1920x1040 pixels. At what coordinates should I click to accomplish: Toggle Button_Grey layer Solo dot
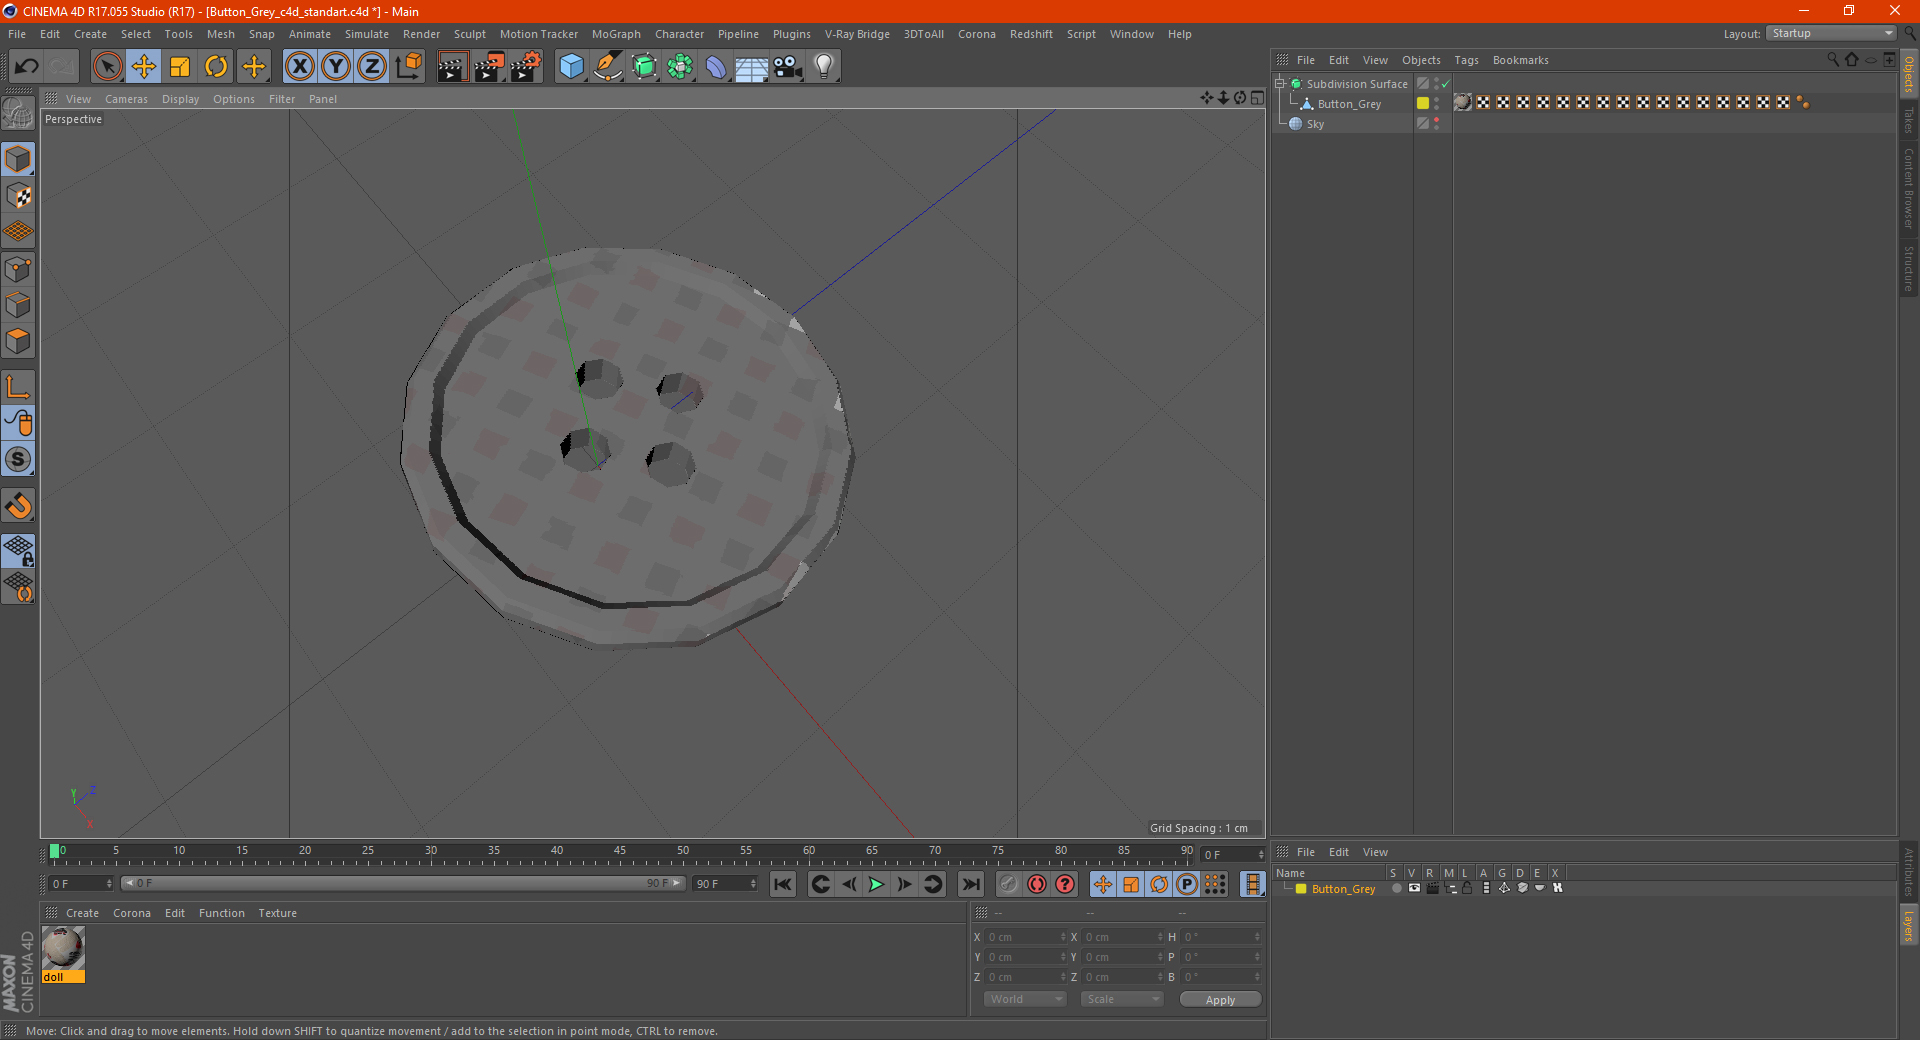[1396, 888]
